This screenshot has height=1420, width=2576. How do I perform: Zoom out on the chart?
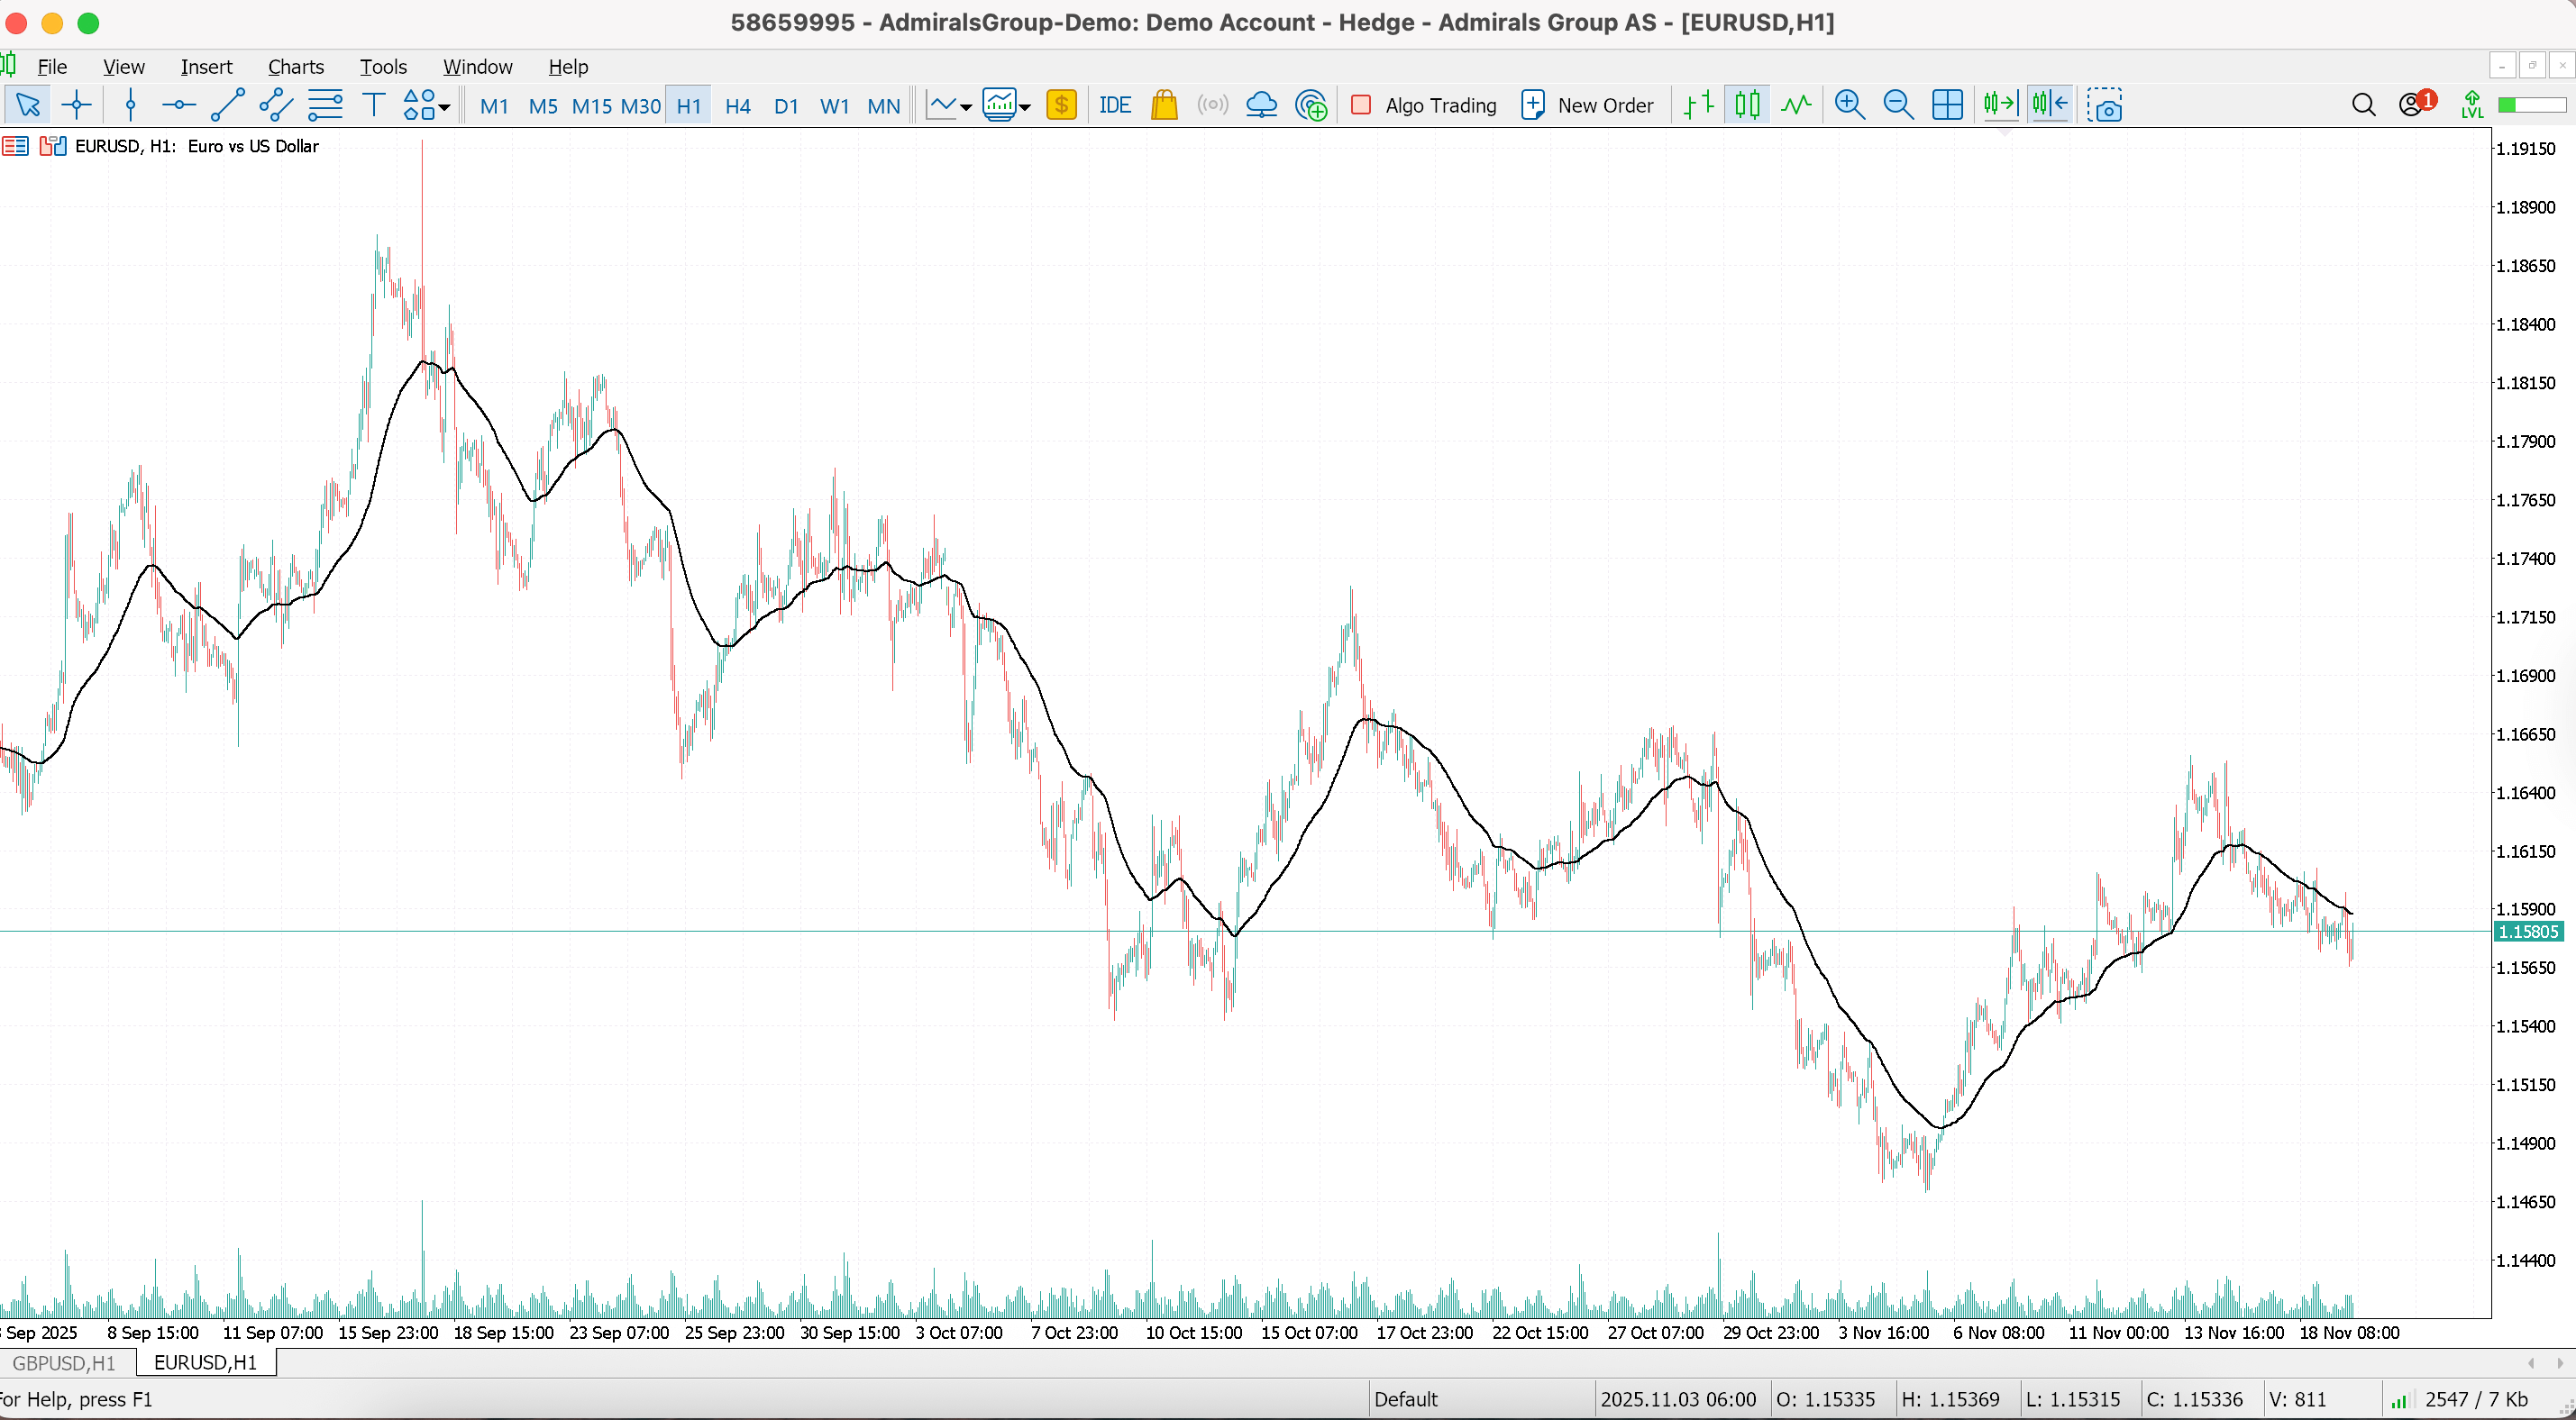pos(1898,105)
